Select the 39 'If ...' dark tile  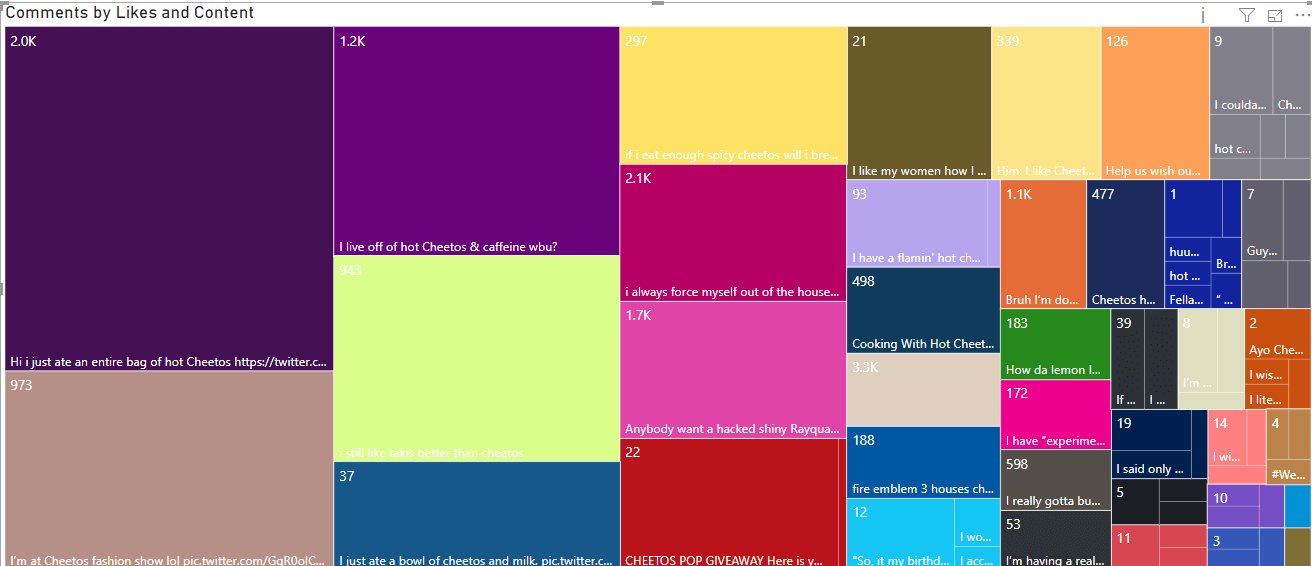tap(1127, 359)
